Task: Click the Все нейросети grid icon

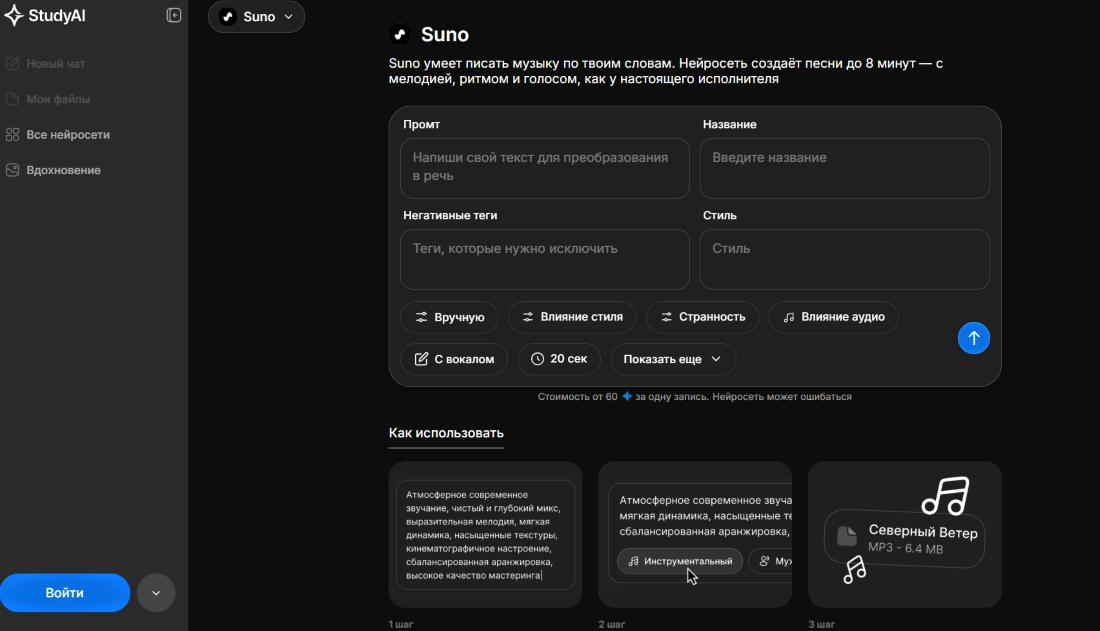Action: coord(13,135)
